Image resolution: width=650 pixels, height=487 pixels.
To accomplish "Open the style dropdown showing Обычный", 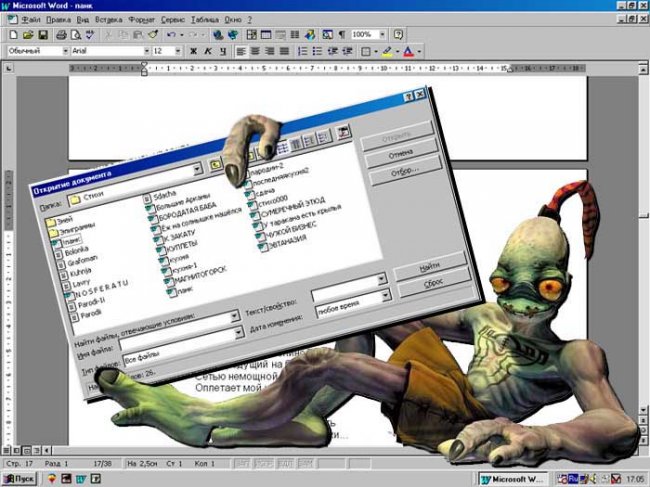I will pyautogui.click(x=65, y=51).
